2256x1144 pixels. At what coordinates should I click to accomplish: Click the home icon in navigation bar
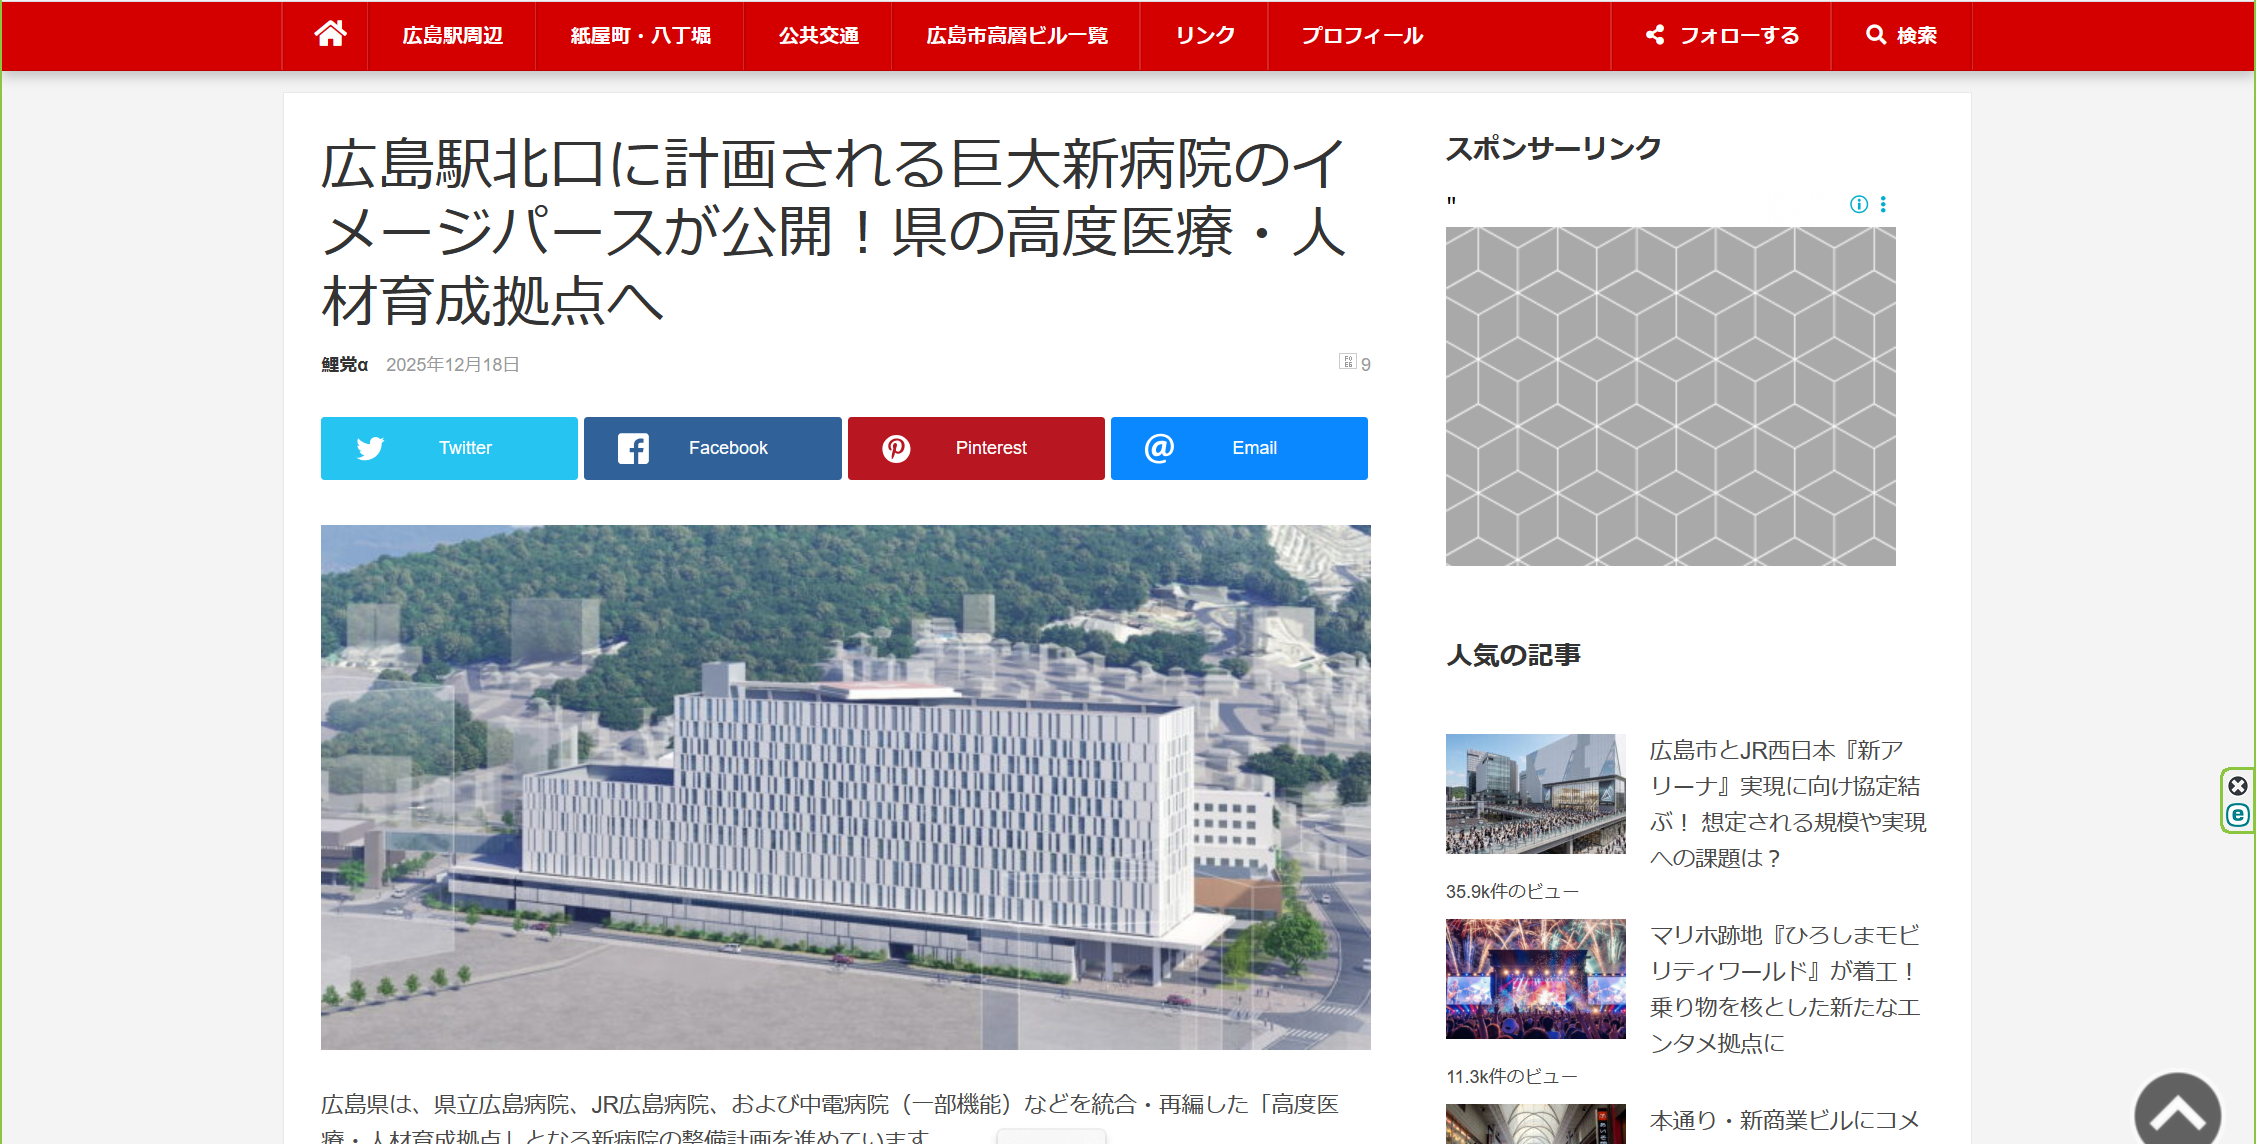330,35
